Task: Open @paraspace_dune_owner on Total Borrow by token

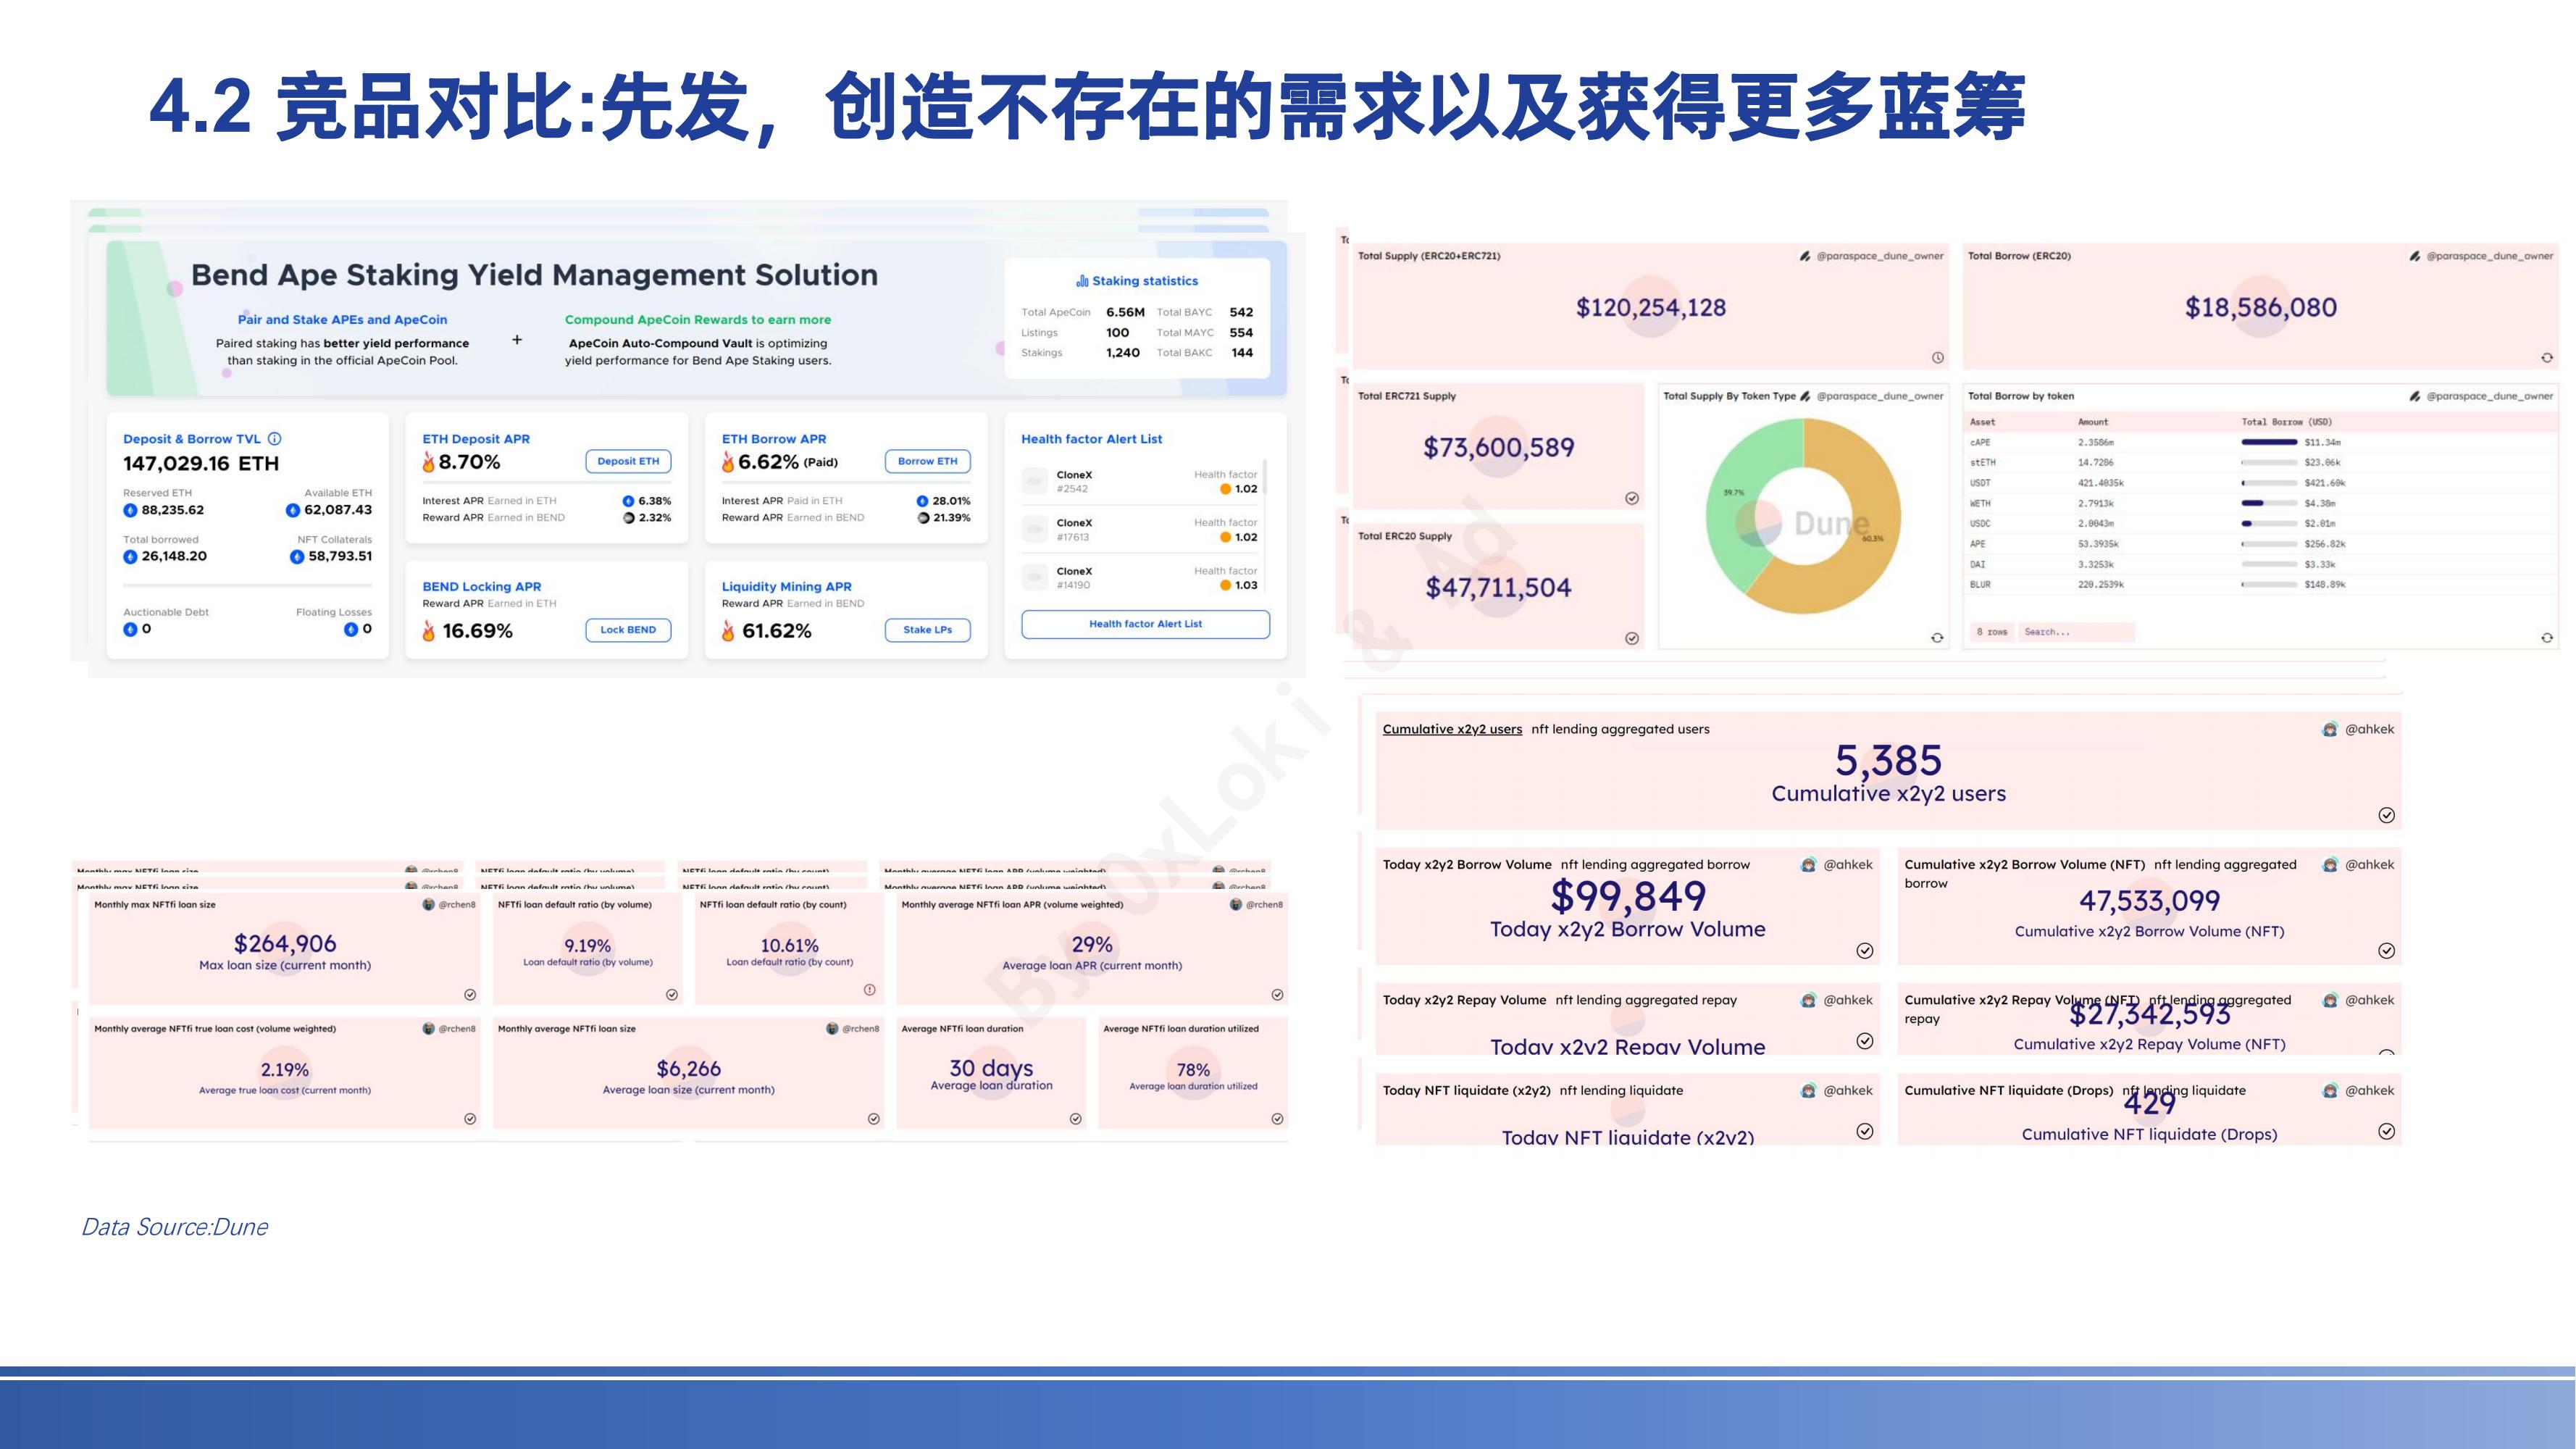Action: (x=2481, y=396)
